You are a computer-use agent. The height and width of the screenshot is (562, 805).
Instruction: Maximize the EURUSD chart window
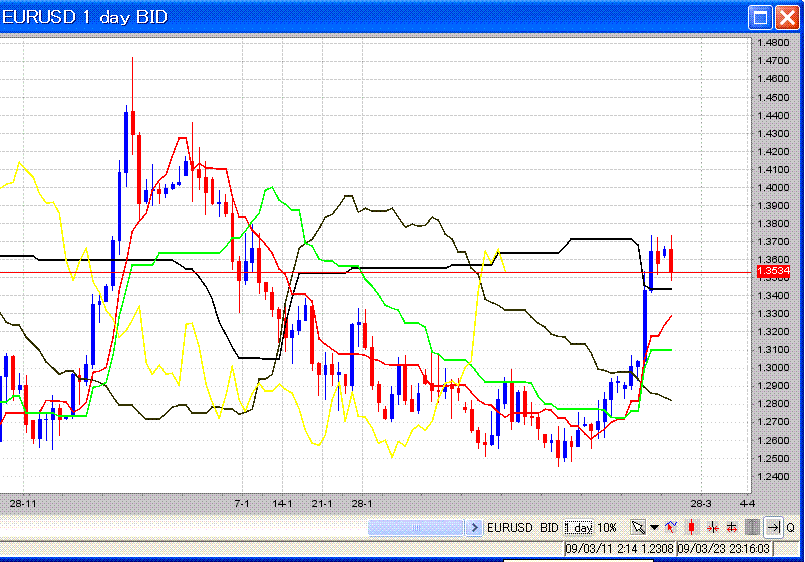point(760,17)
